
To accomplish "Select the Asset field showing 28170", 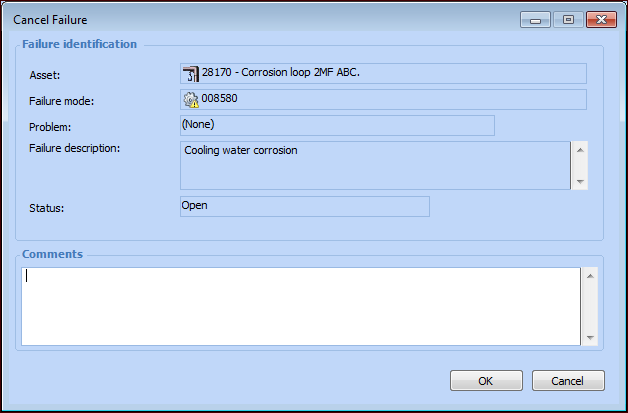I will point(390,74).
